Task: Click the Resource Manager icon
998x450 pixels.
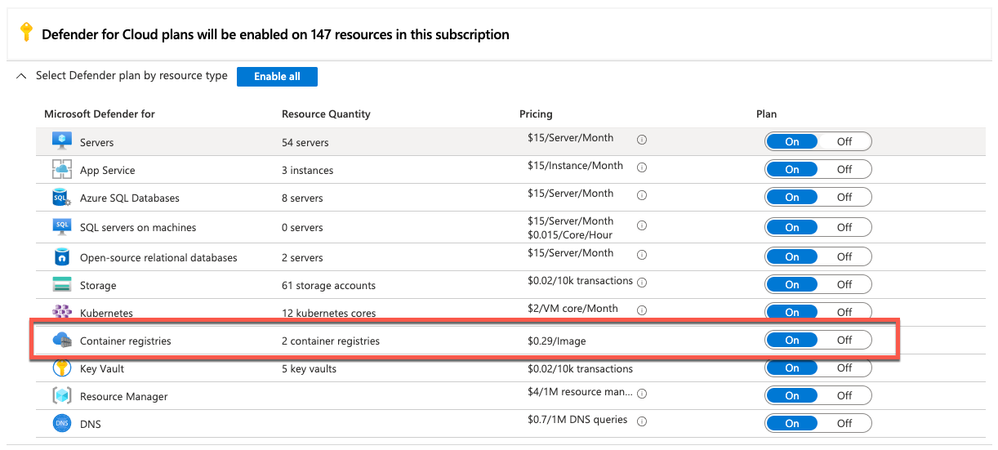Action: pyautogui.click(x=61, y=396)
